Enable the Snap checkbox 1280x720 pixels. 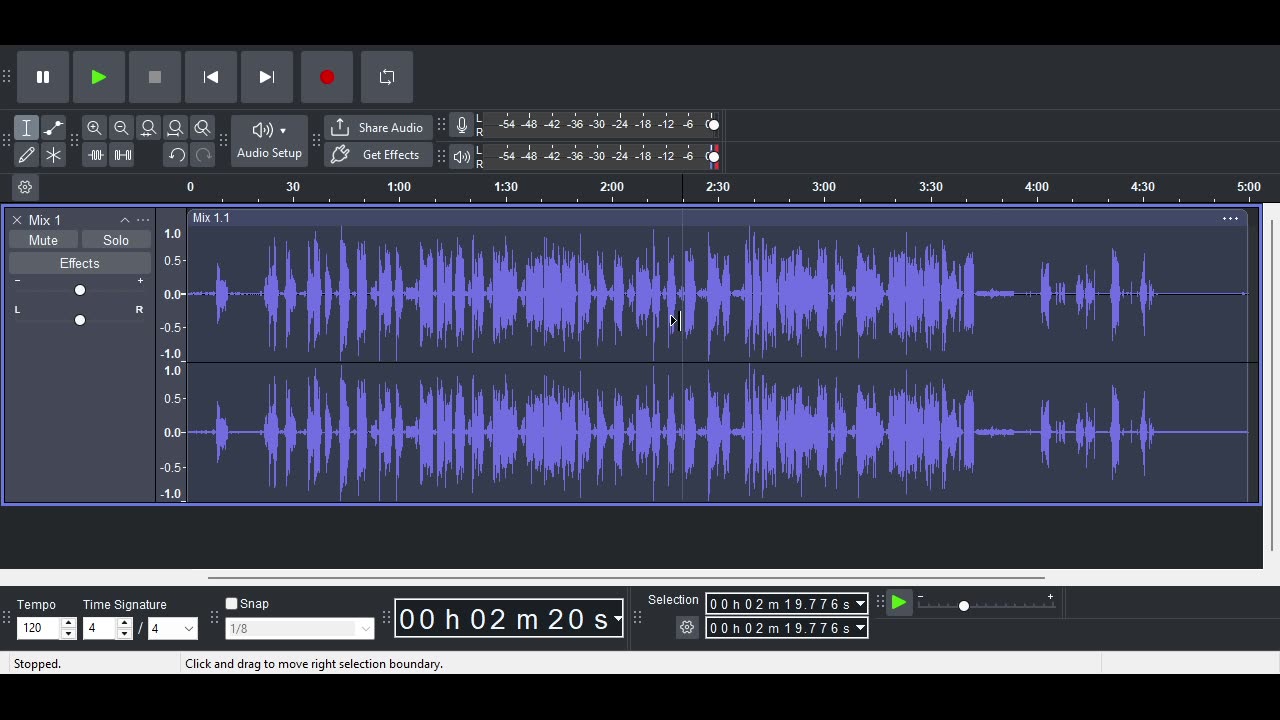(x=232, y=604)
